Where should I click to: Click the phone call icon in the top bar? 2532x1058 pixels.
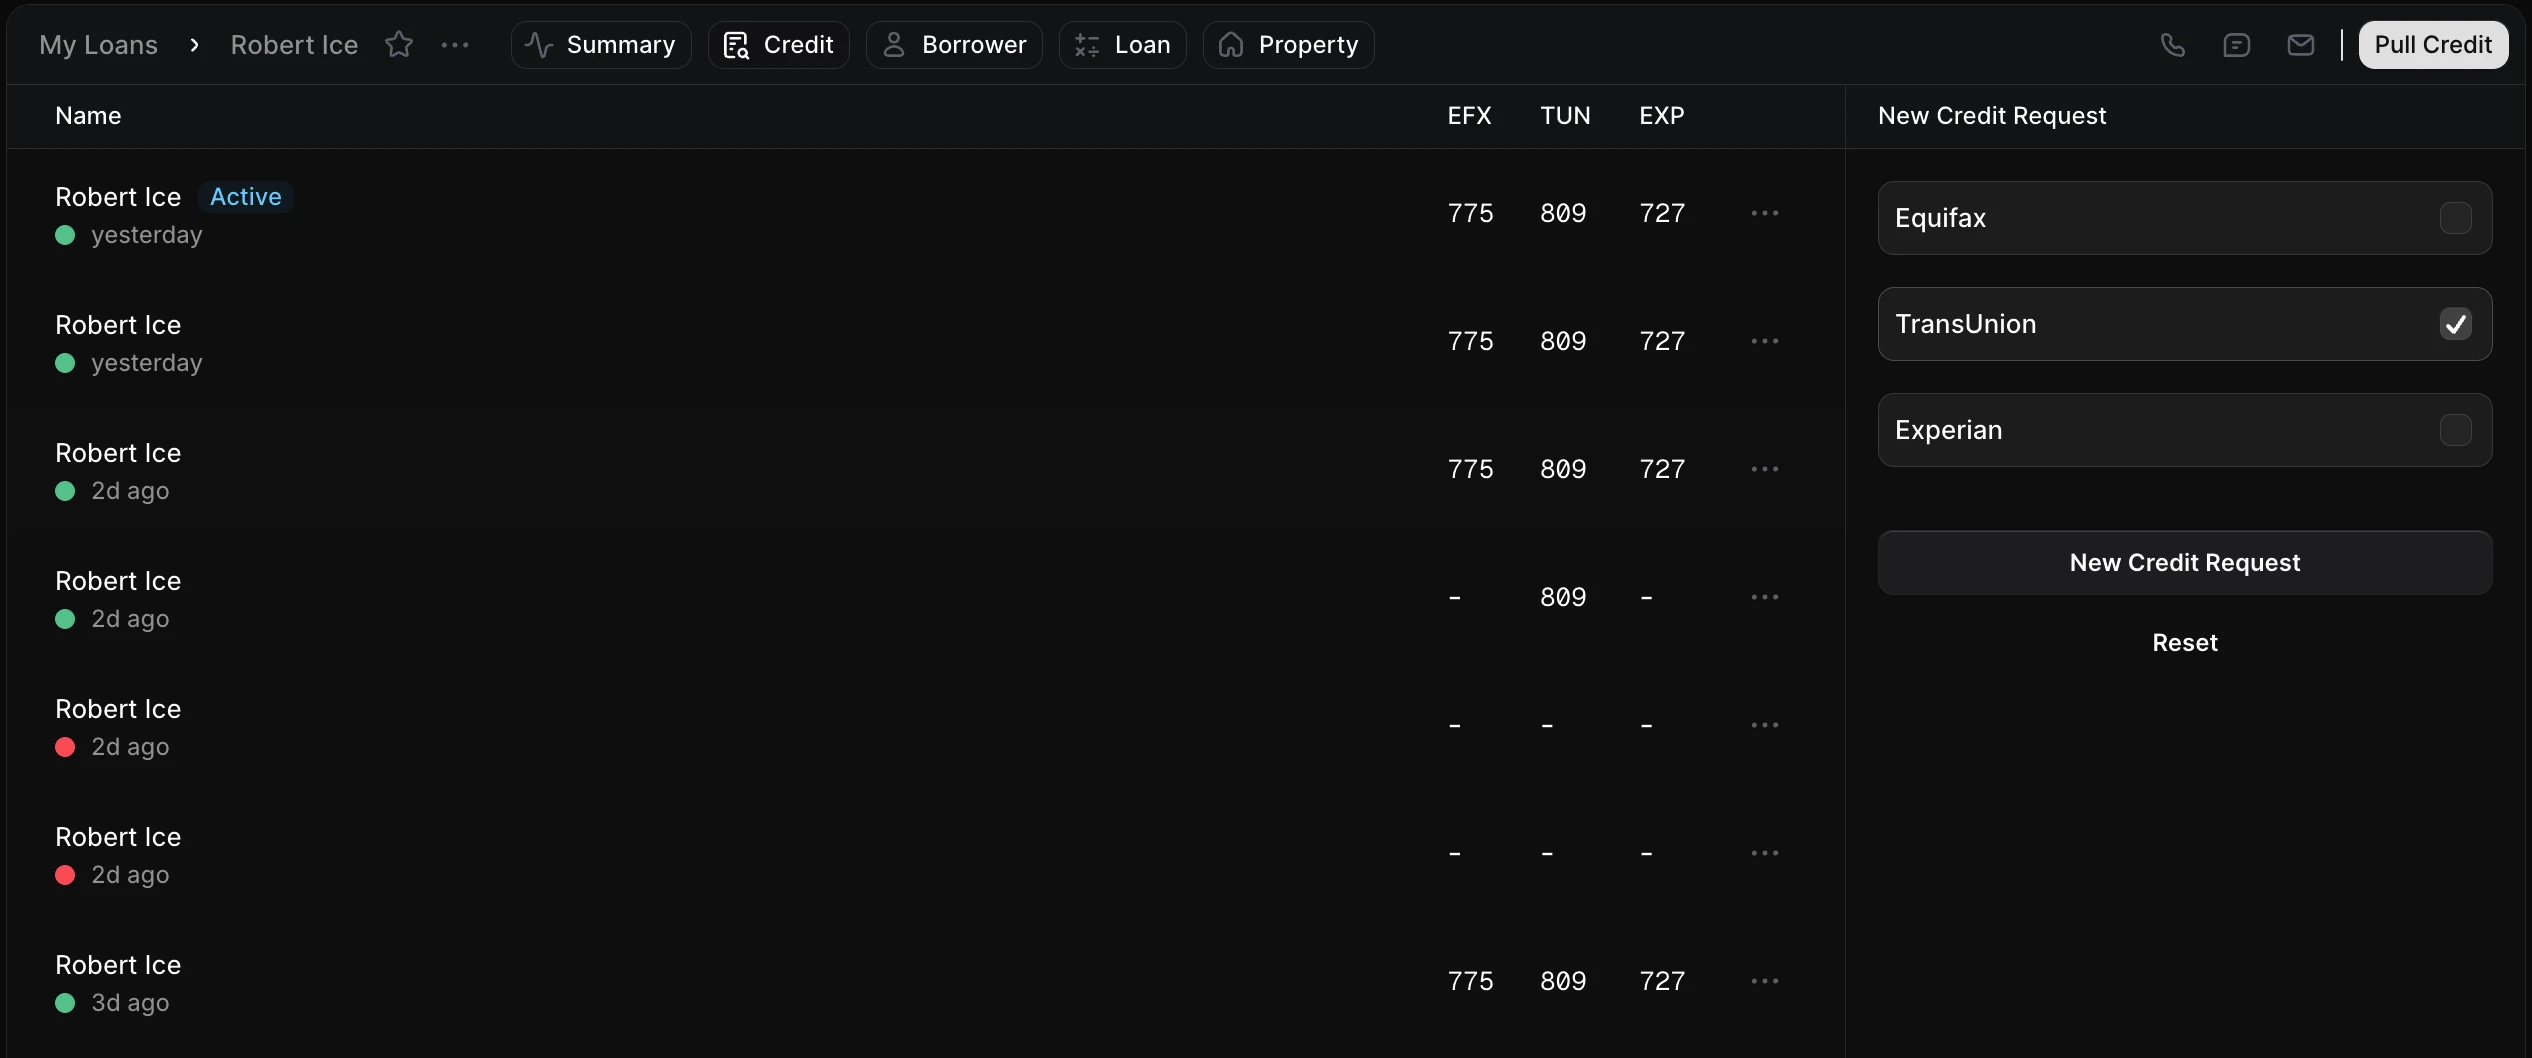click(2173, 45)
